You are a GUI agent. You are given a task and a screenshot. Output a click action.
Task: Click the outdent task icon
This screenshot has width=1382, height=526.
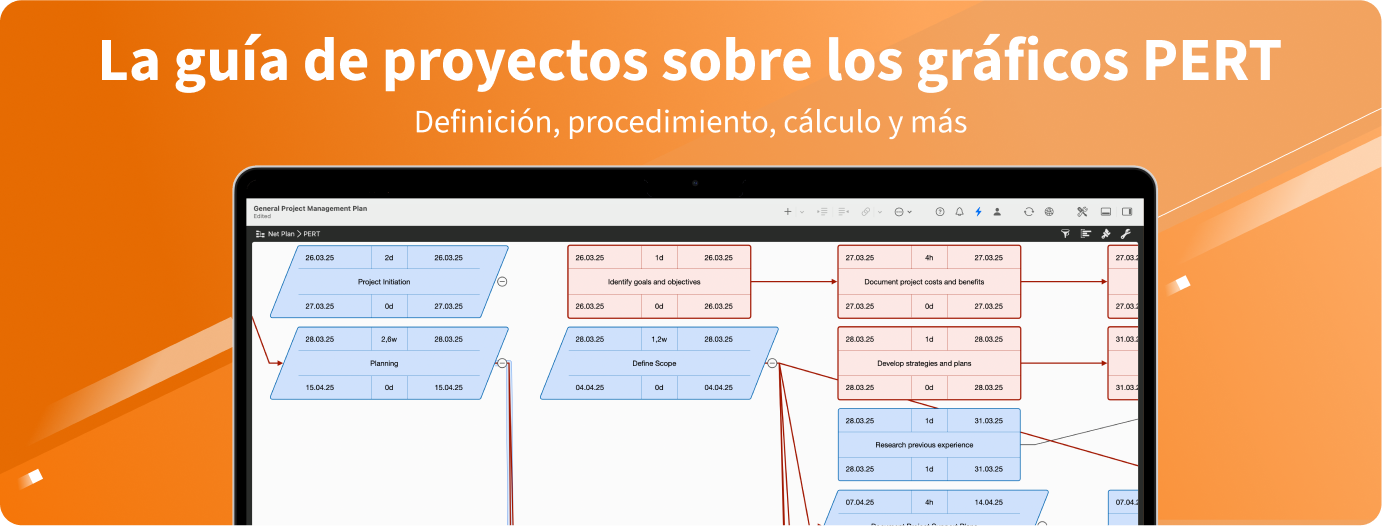(x=843, y=212)
